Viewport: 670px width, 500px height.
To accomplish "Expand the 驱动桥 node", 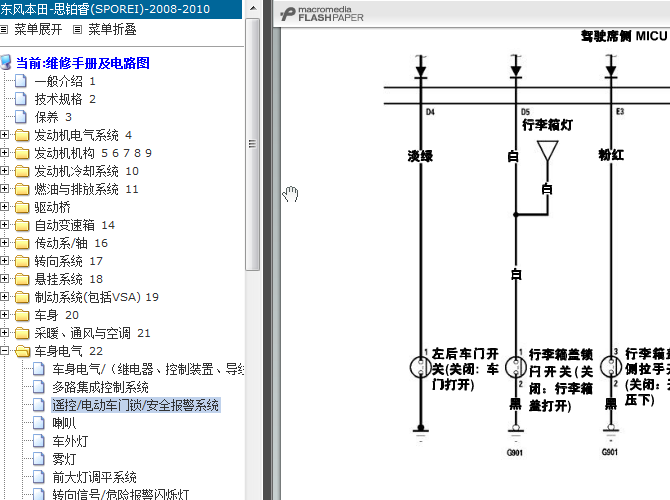I will coord(4,206).
